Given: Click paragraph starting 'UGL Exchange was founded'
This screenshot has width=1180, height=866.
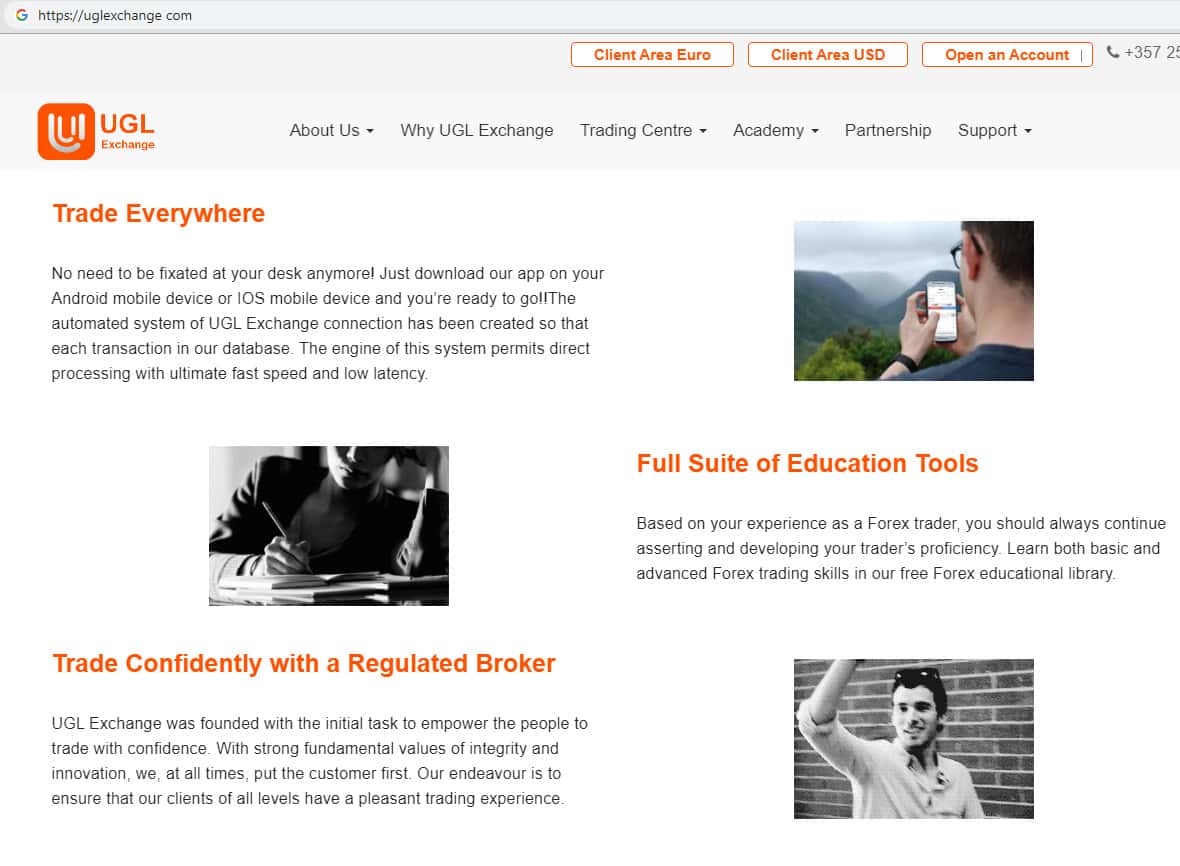Looking at the screenshot, I should tap(319, 761).
